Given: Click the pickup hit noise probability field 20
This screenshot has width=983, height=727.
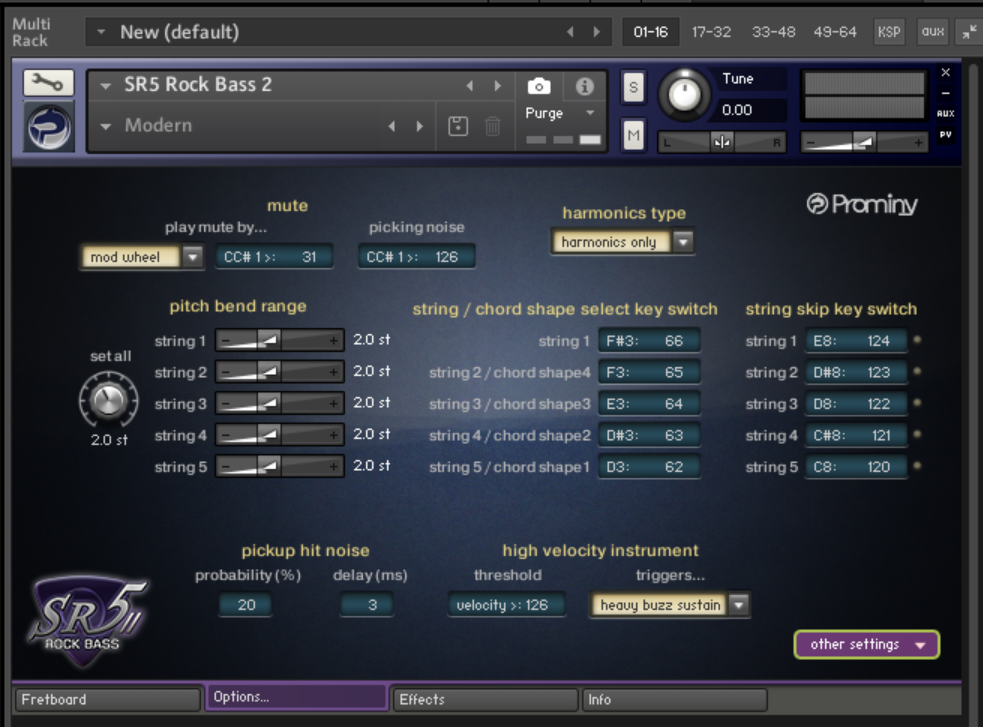Looking at the screenshot, I should point(246,605).
